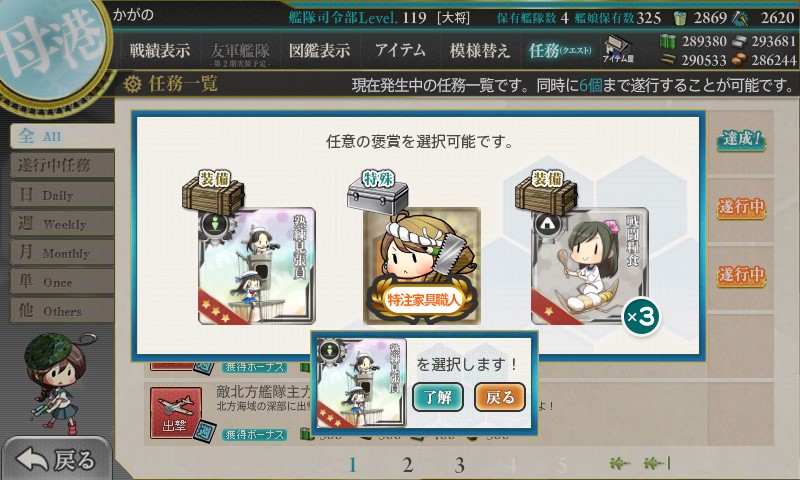800x480 pixels.
Task: Filter quests by 日 Daily
Action: 62,195
